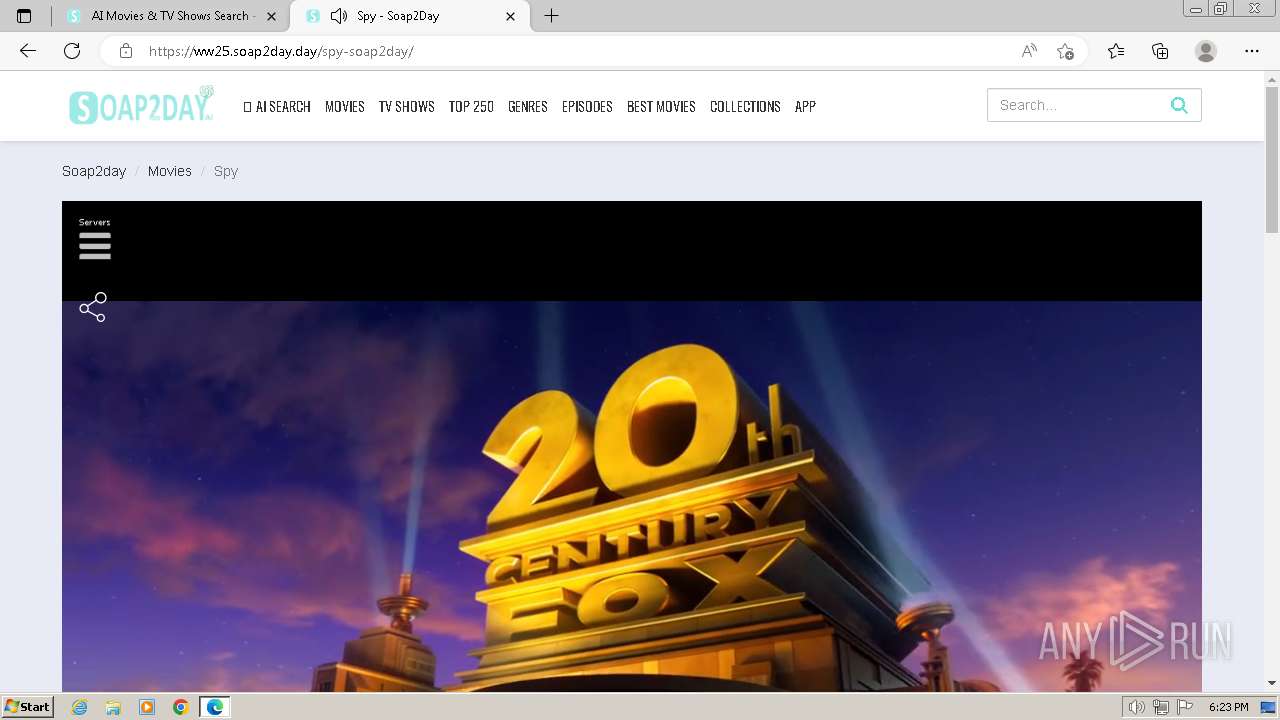This screenshot has height=720, width=1280.
Task: Click the video player frame
Action: [632, 446]
